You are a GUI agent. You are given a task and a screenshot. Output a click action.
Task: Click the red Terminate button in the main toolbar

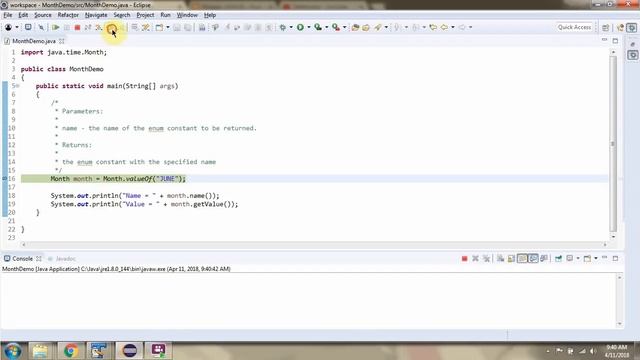pos(77,27)
